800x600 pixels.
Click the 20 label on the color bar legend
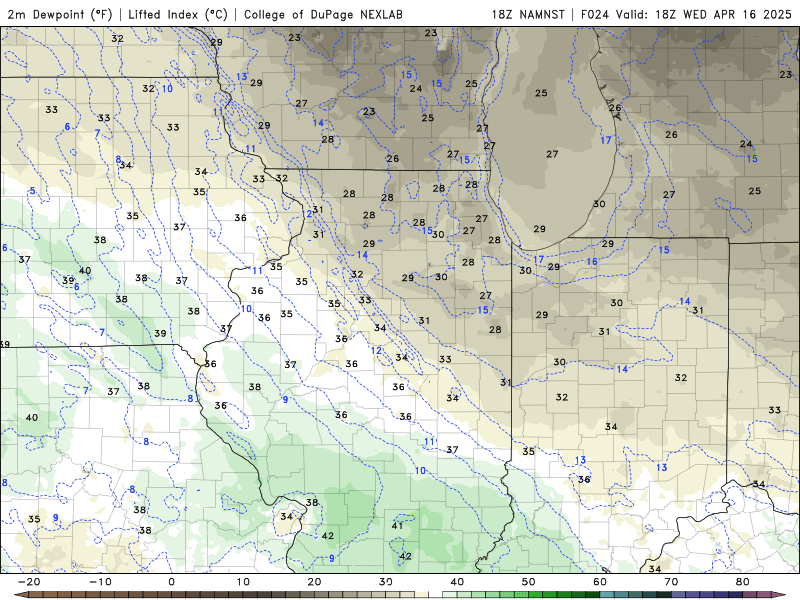point(314,582)
